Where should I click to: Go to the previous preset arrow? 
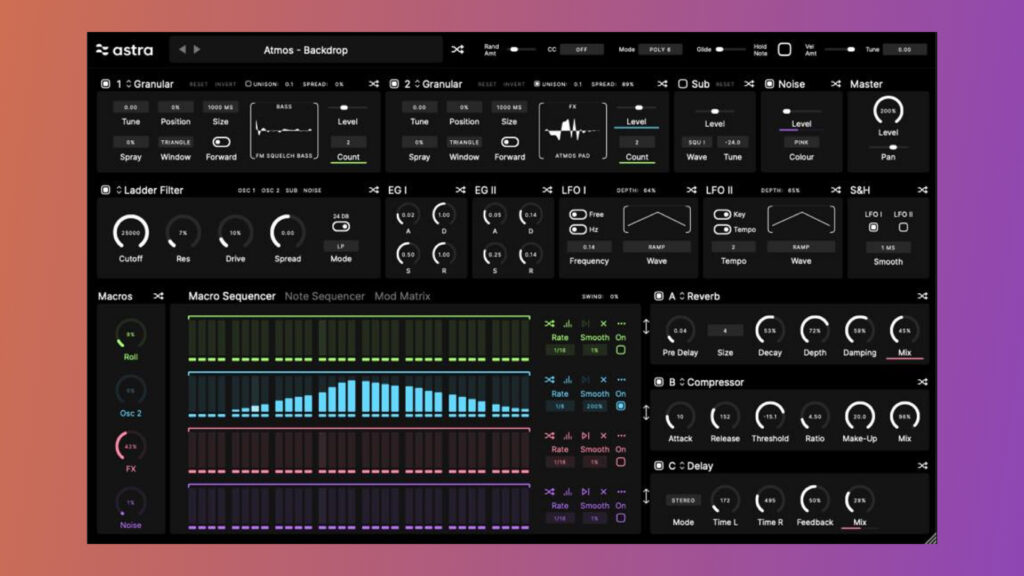pos(182,49)
